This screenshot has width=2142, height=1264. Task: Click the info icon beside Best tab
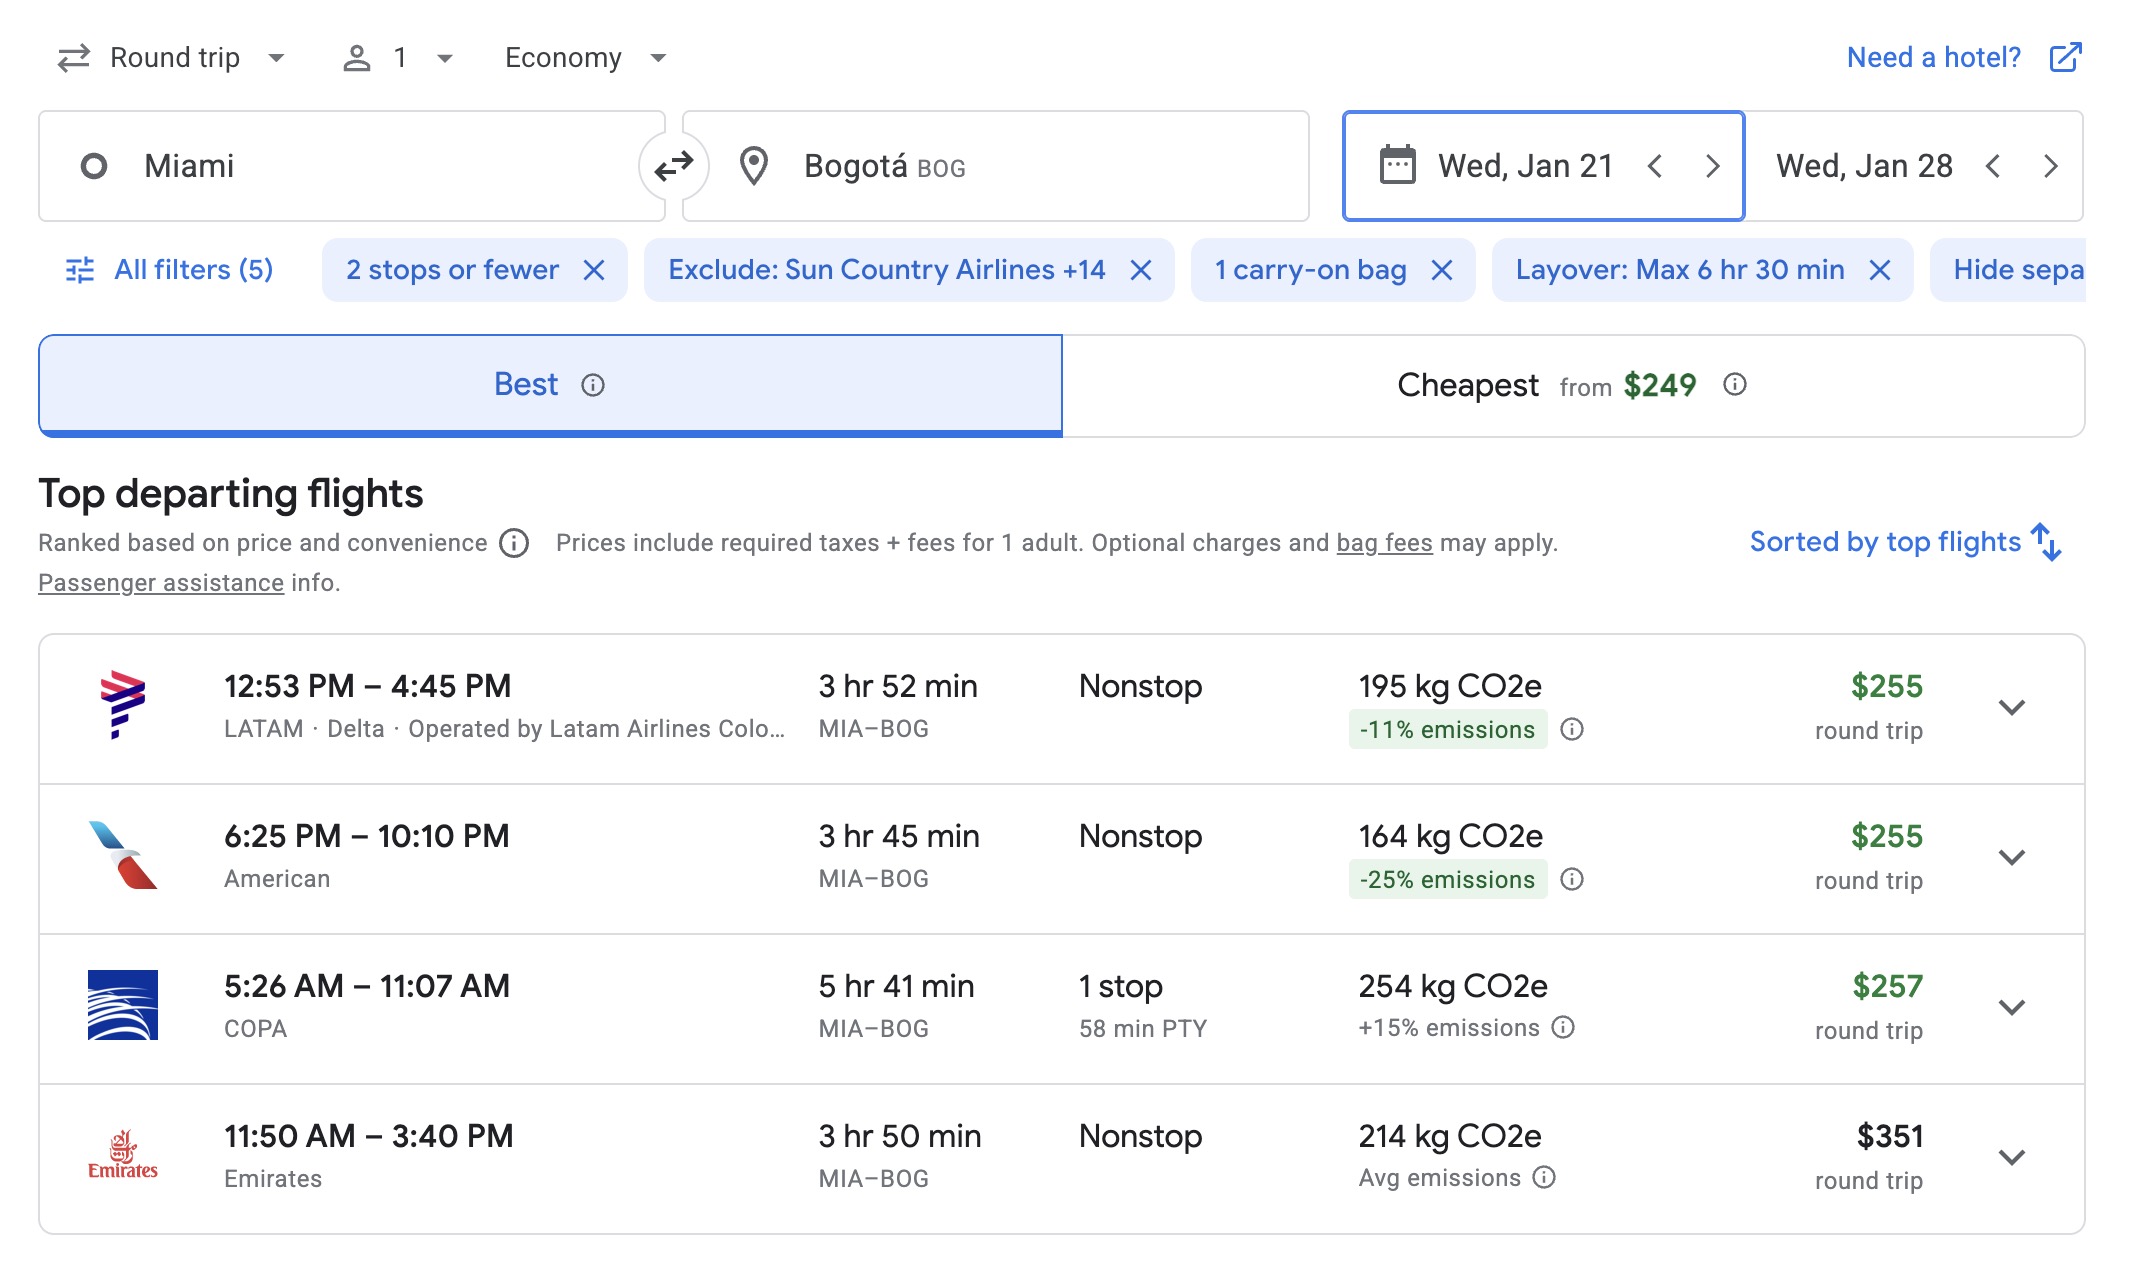pyautogui.click(x=592, y=384)
